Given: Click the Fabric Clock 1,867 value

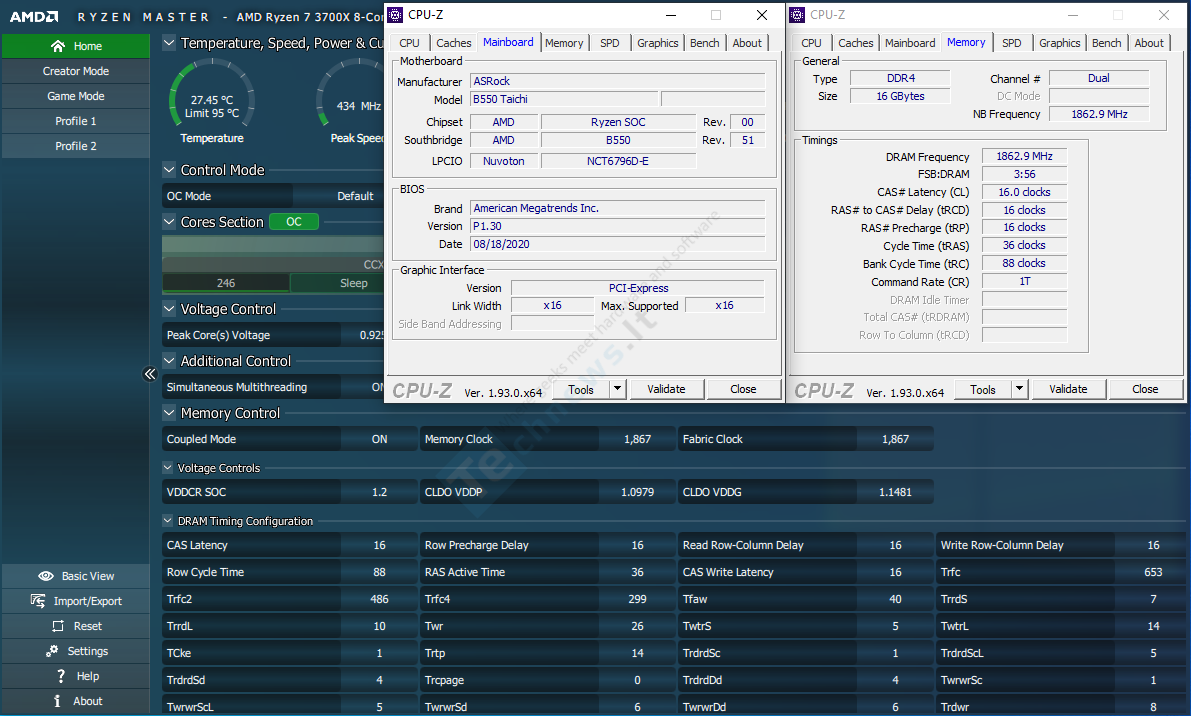Looking at the screenshot, I should [x=896, y=439].
